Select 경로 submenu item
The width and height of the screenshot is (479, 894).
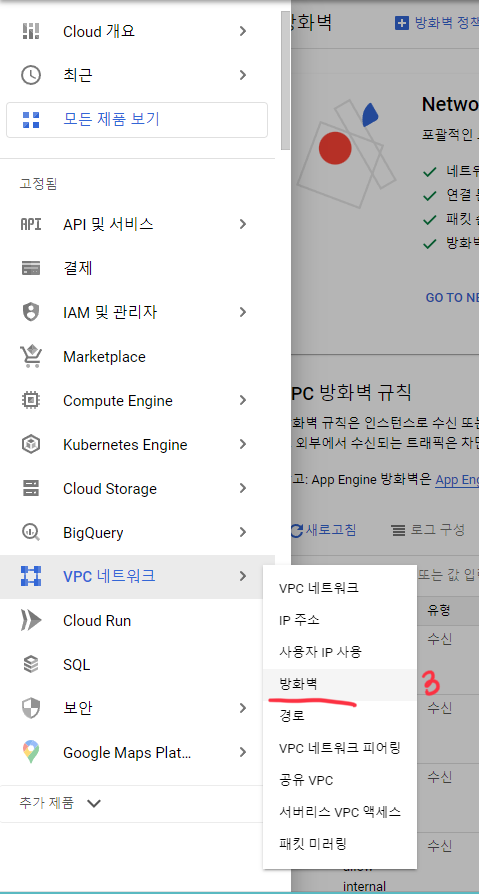click(x=340, y=716)
